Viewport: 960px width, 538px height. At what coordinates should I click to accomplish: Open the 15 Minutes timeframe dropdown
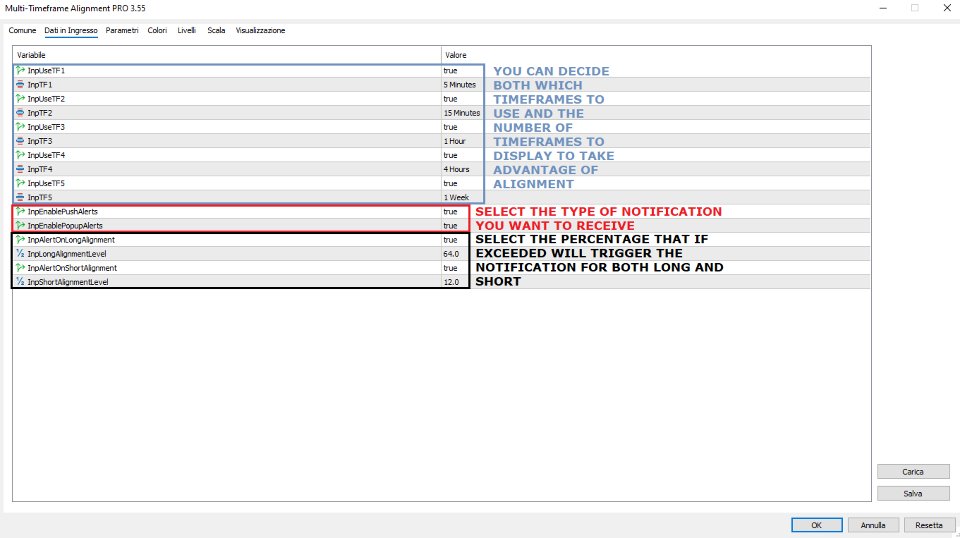point(462,113)
